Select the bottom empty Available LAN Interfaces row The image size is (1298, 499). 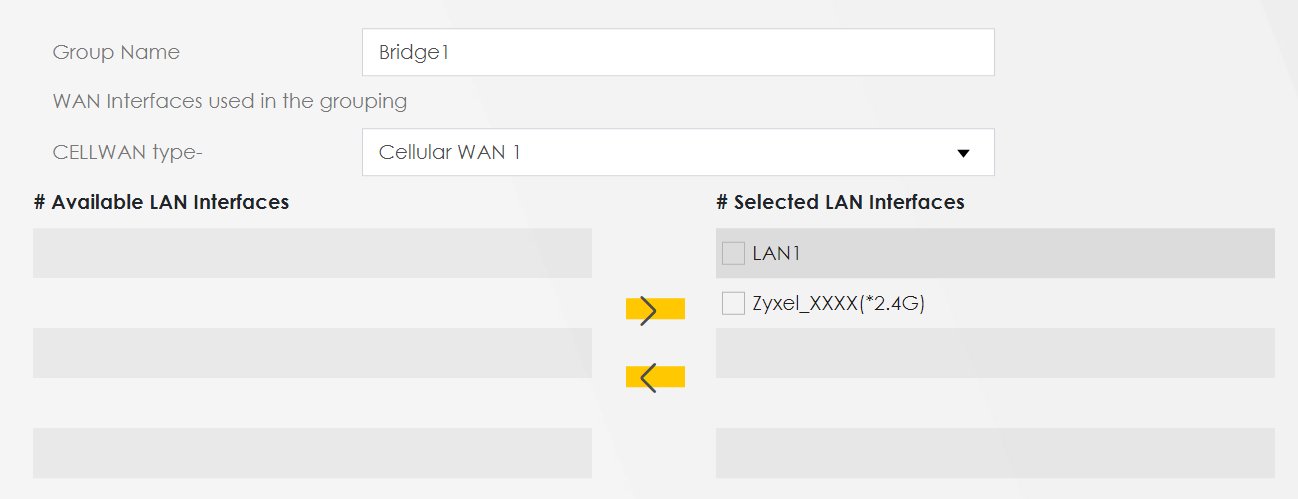312,453
